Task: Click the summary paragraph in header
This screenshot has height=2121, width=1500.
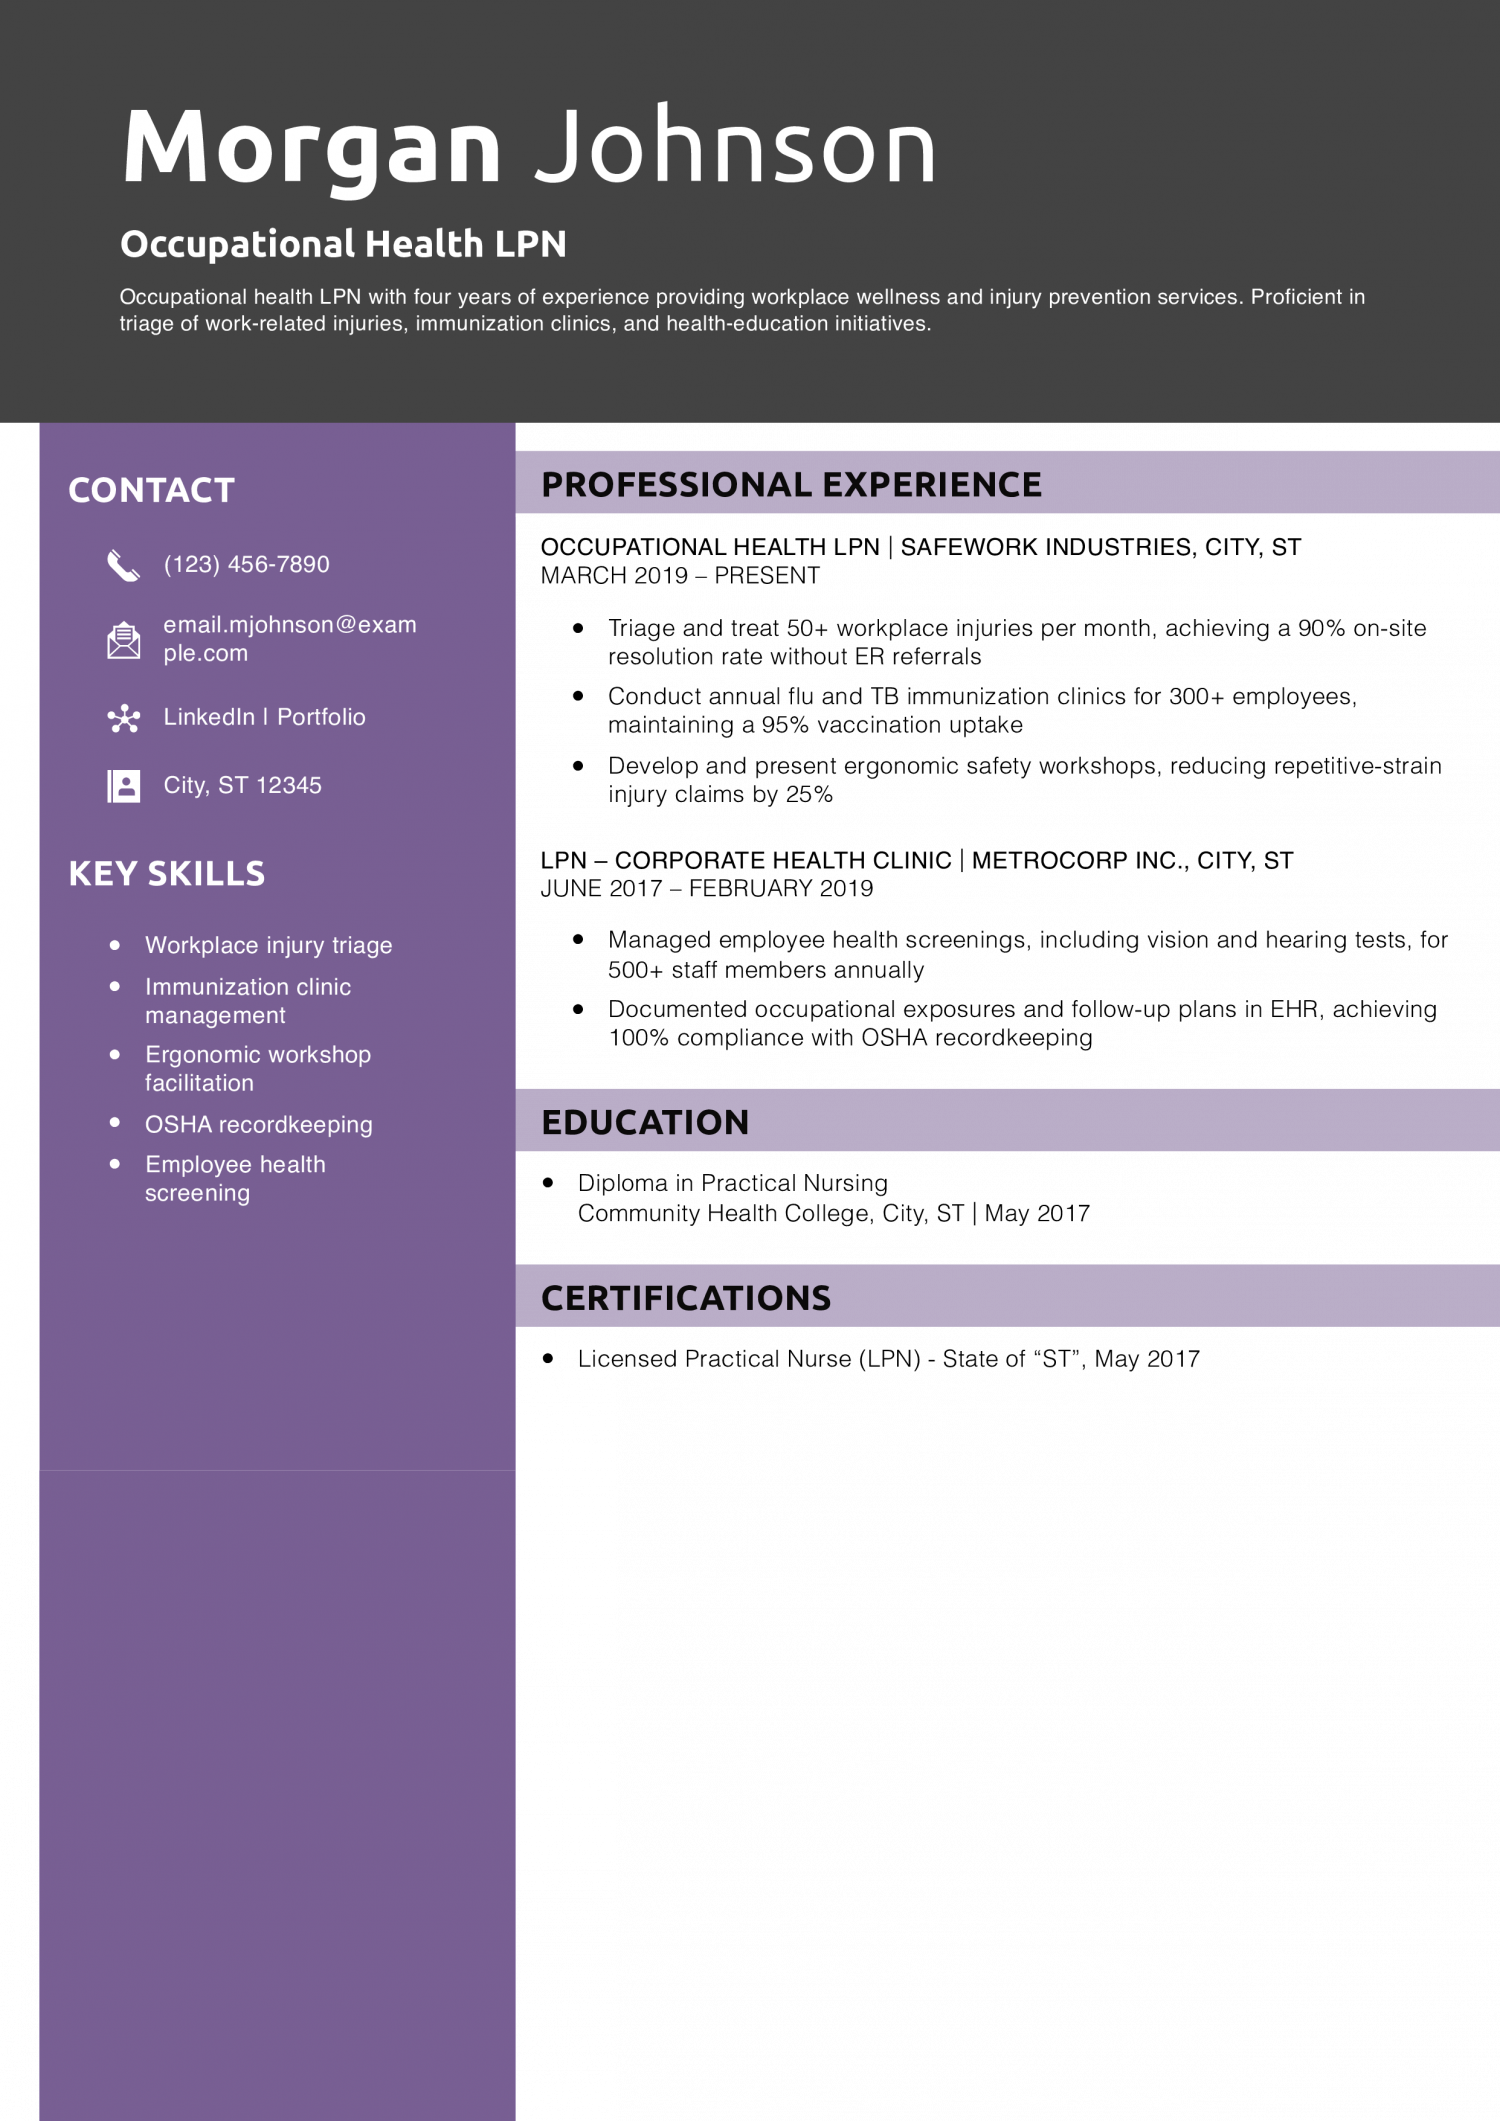Action: click(742, 310)
